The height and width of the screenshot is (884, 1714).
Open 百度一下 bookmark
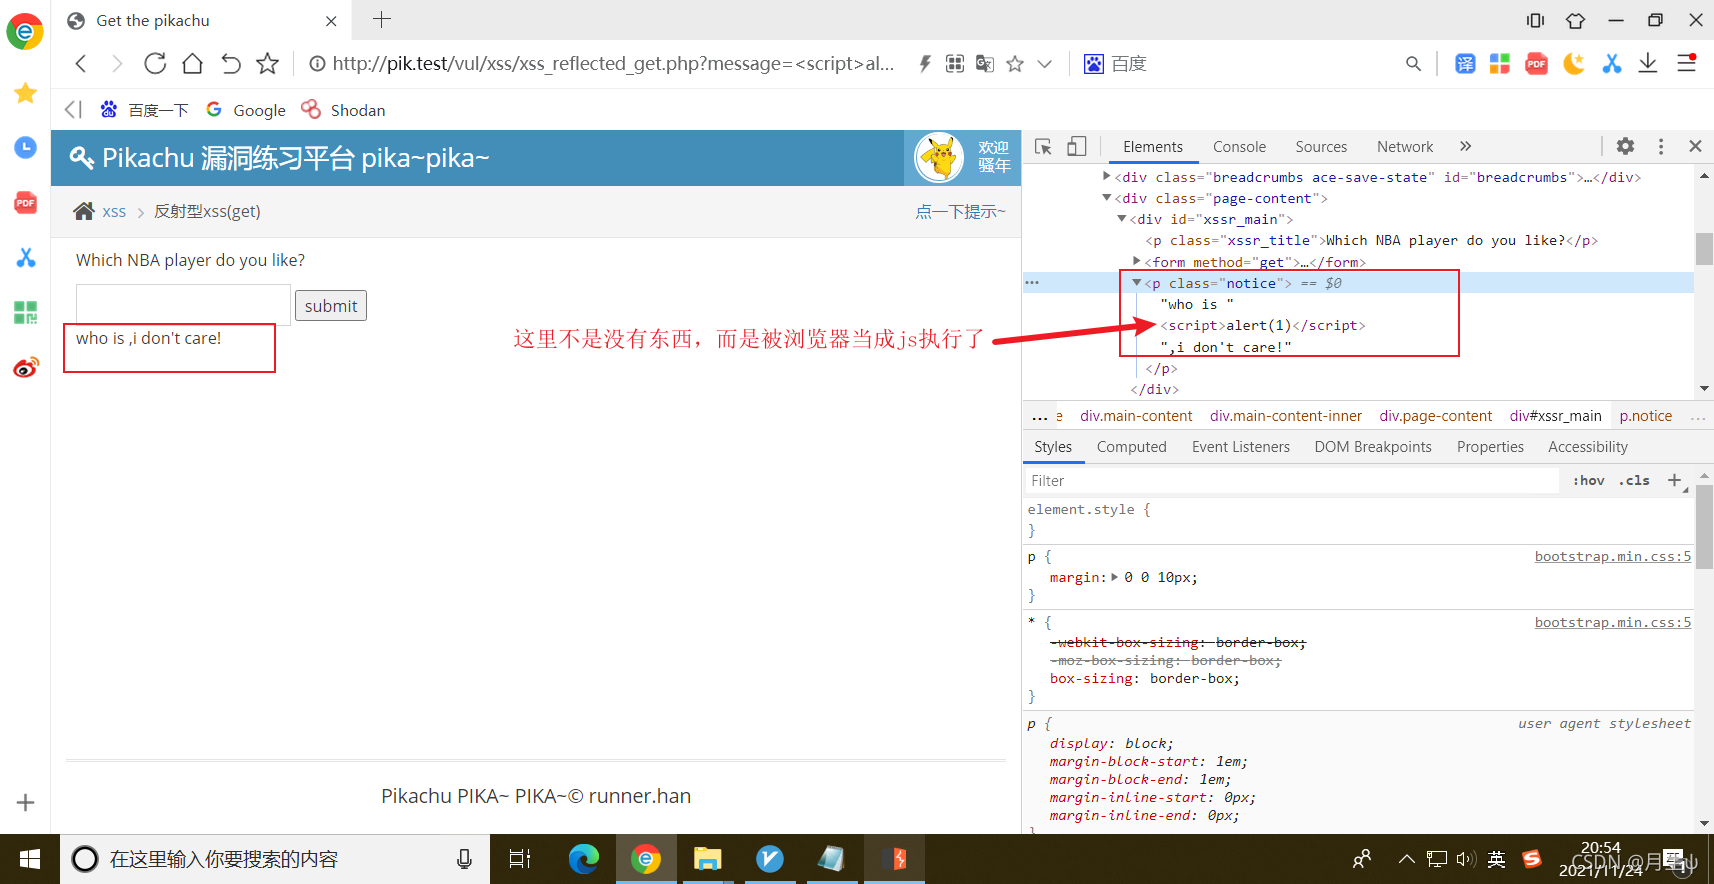pos(144,110)
